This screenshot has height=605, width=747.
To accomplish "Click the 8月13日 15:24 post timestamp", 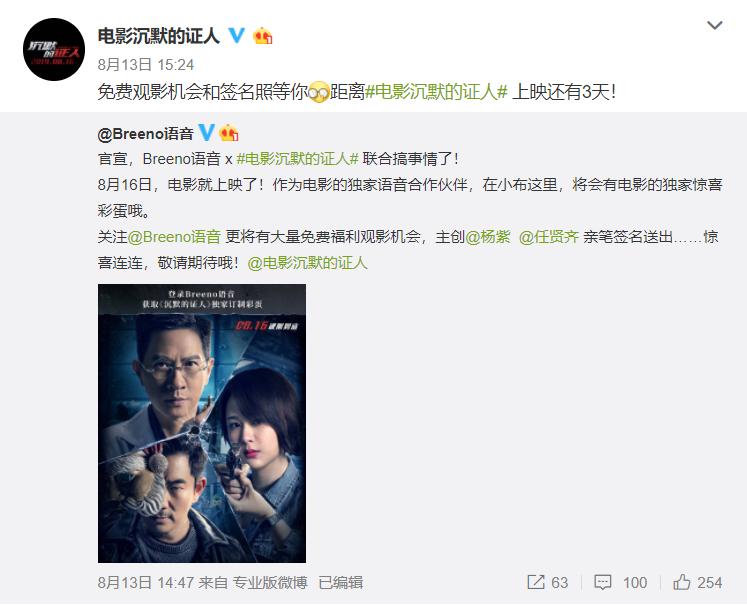I will (x=146, y=65).
